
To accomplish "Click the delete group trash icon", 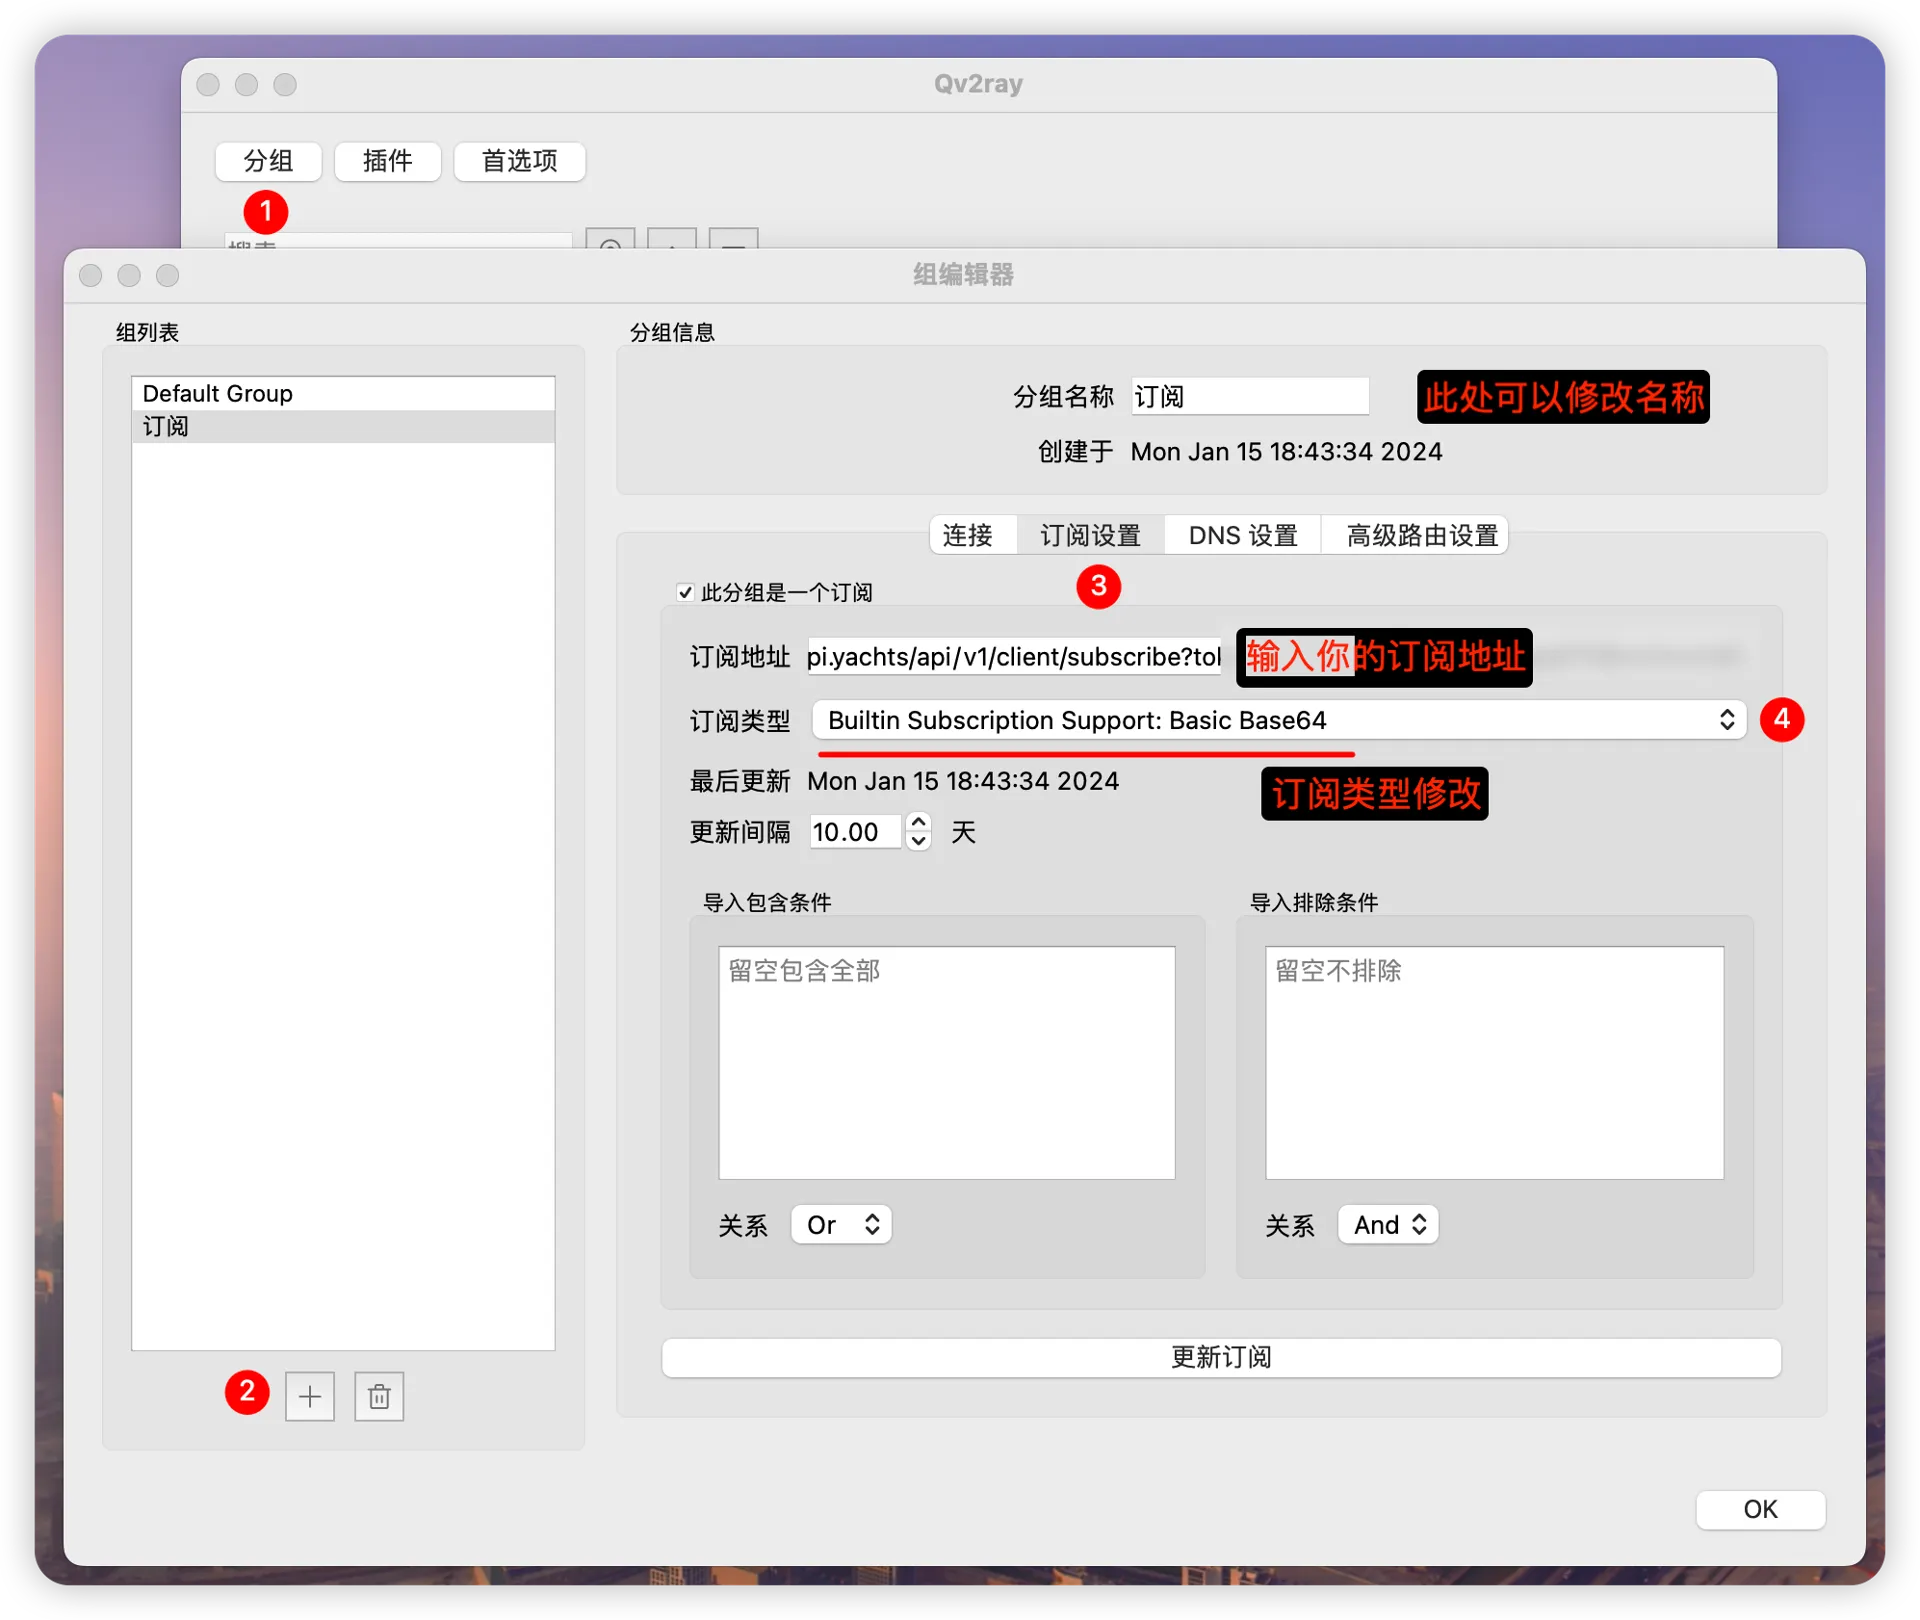I will pos(378,1397).
